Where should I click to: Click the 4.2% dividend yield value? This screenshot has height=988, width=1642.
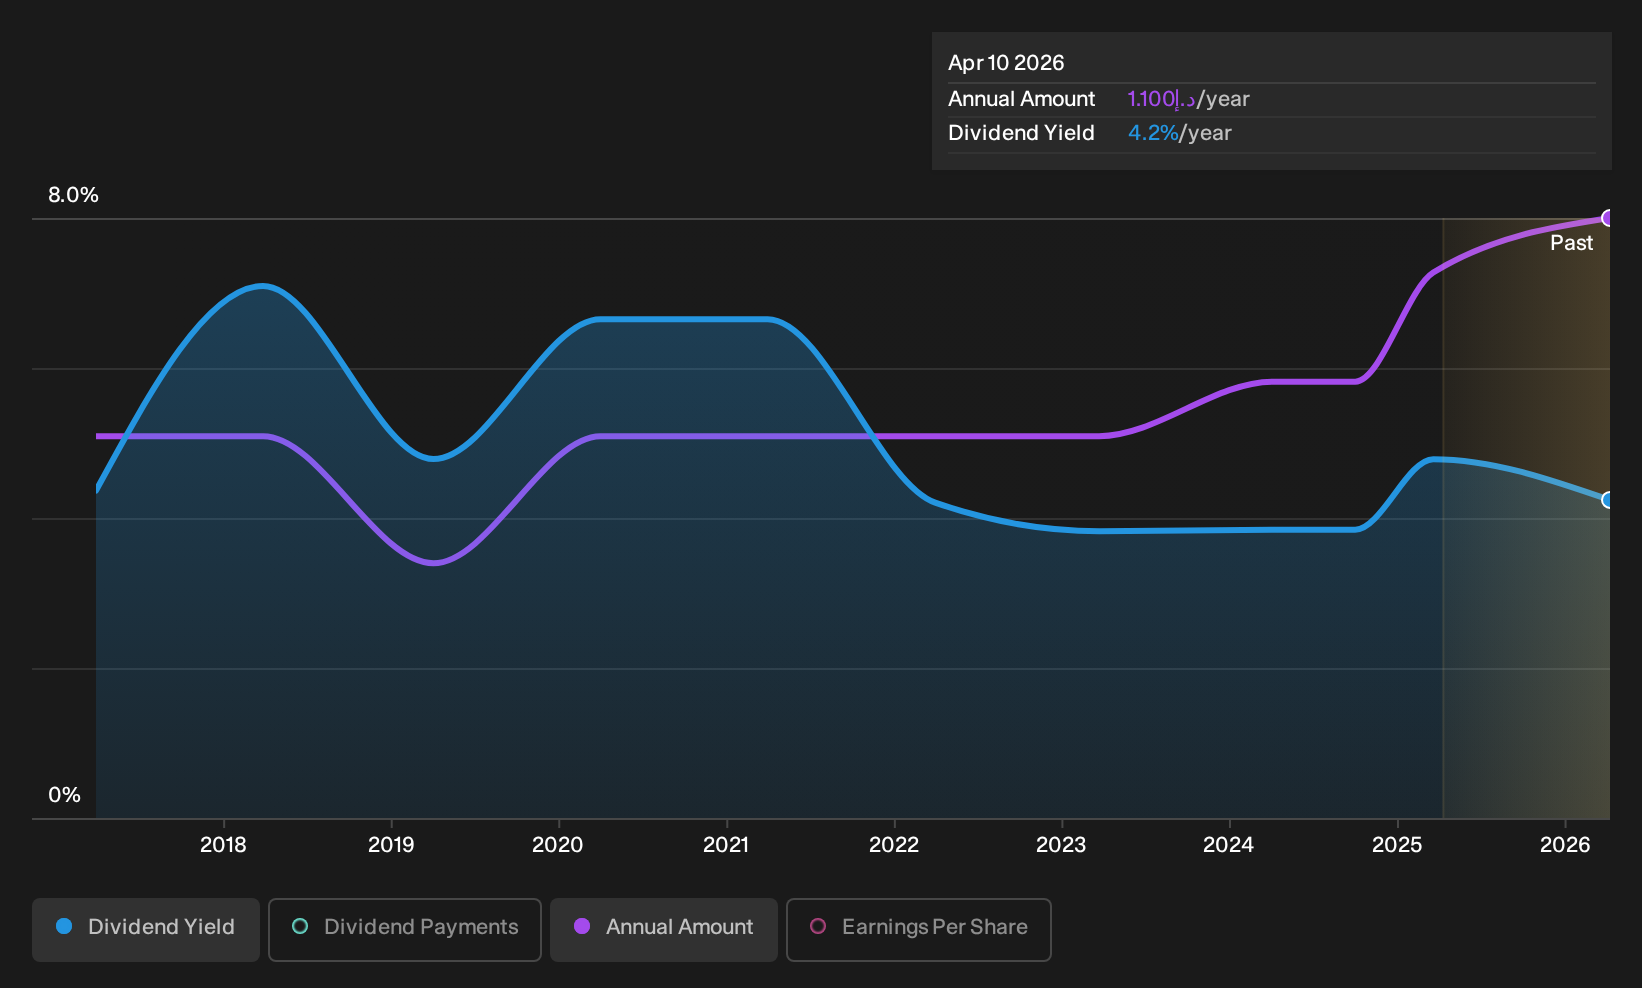1153,133
